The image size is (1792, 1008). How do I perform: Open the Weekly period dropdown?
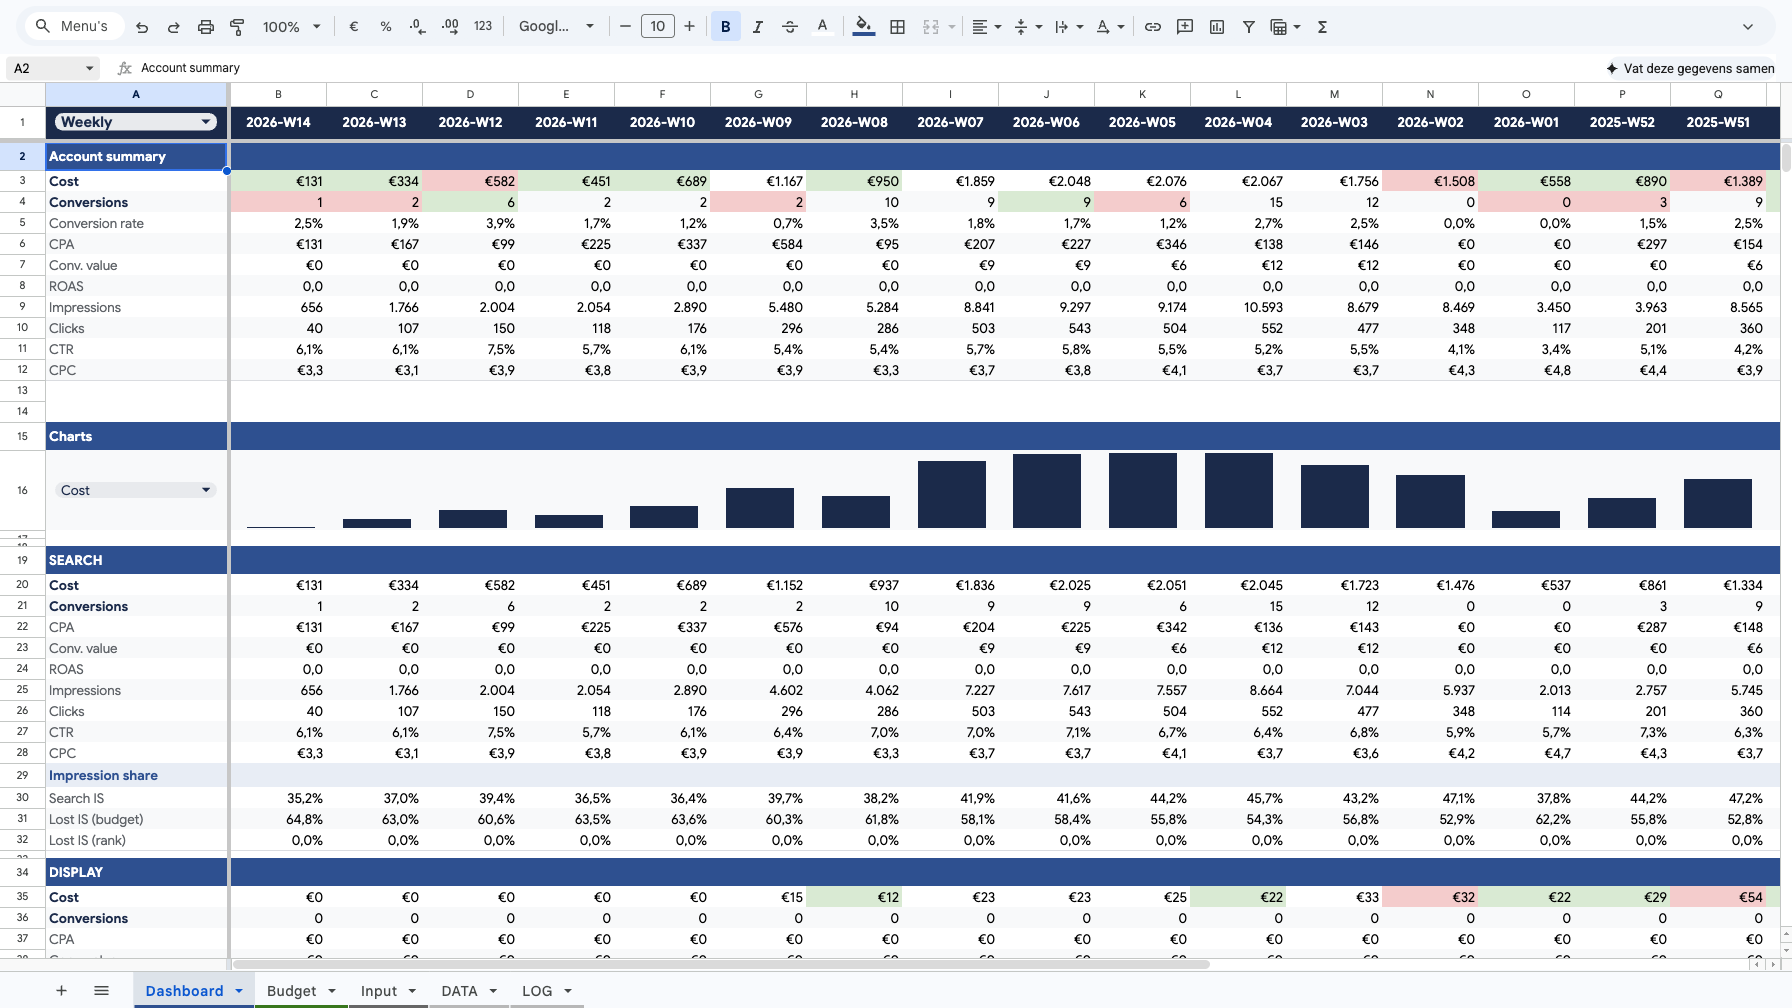135,121
